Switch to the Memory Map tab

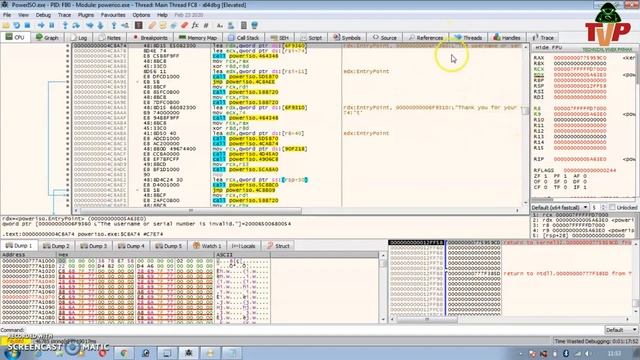198,38
